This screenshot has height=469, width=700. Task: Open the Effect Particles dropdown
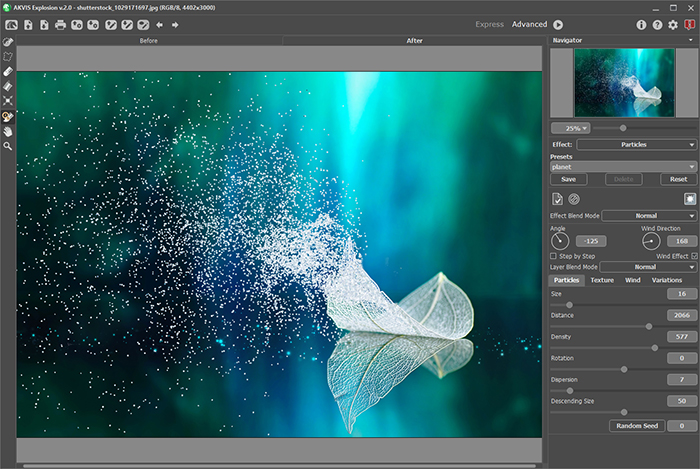tap(636, 145)
